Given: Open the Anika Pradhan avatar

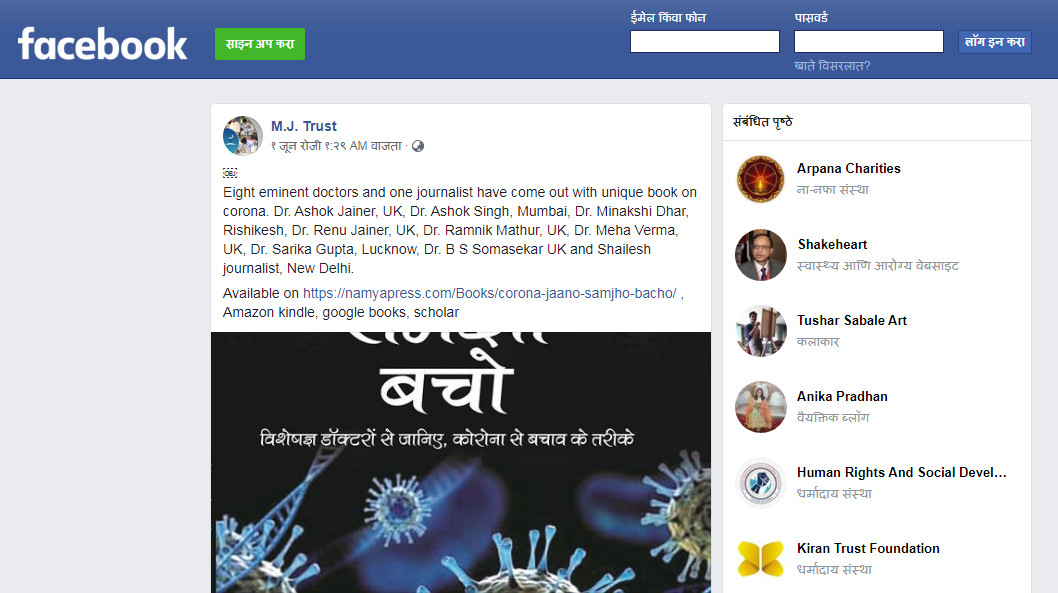Looking at the screenshot, I should 760,407.
